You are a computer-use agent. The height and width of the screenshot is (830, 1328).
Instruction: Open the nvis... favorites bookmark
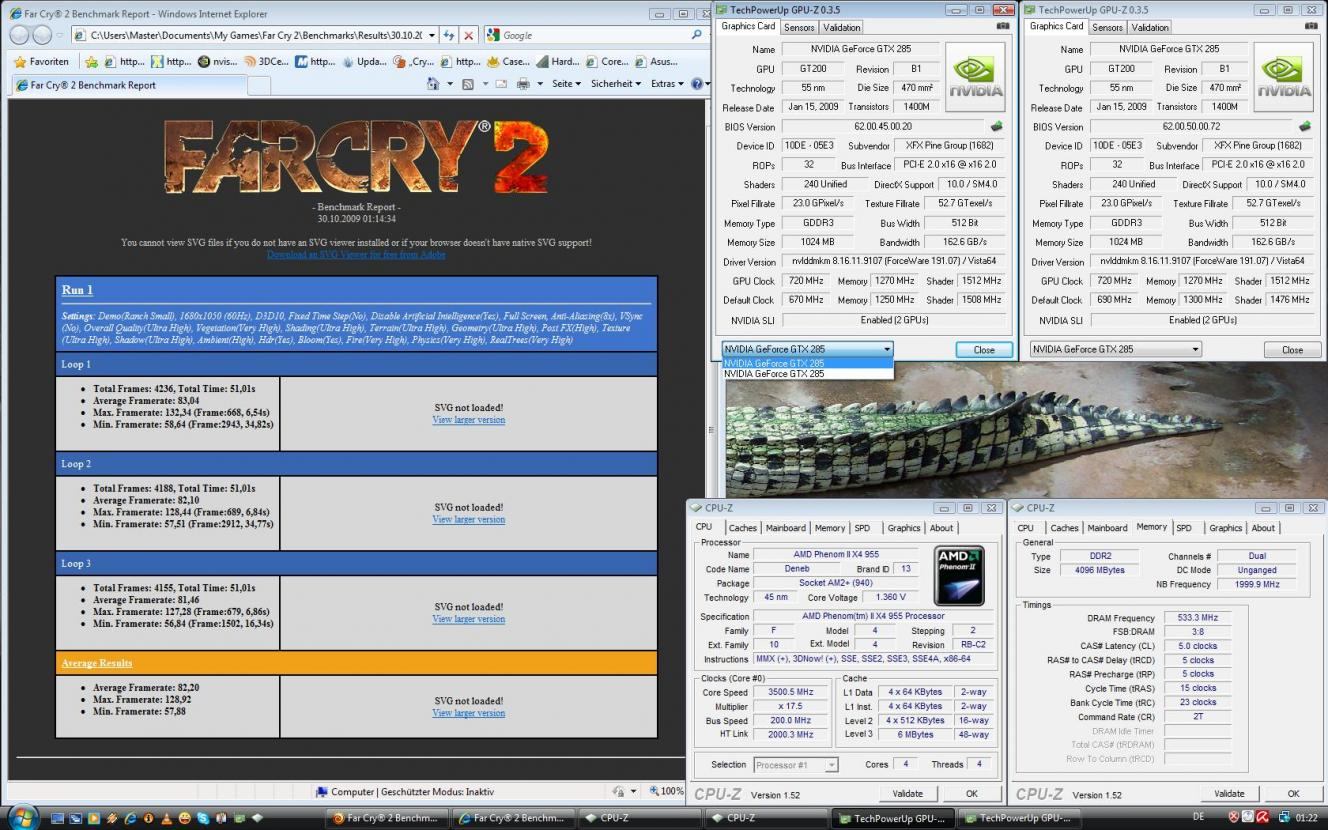coord(218,61)
